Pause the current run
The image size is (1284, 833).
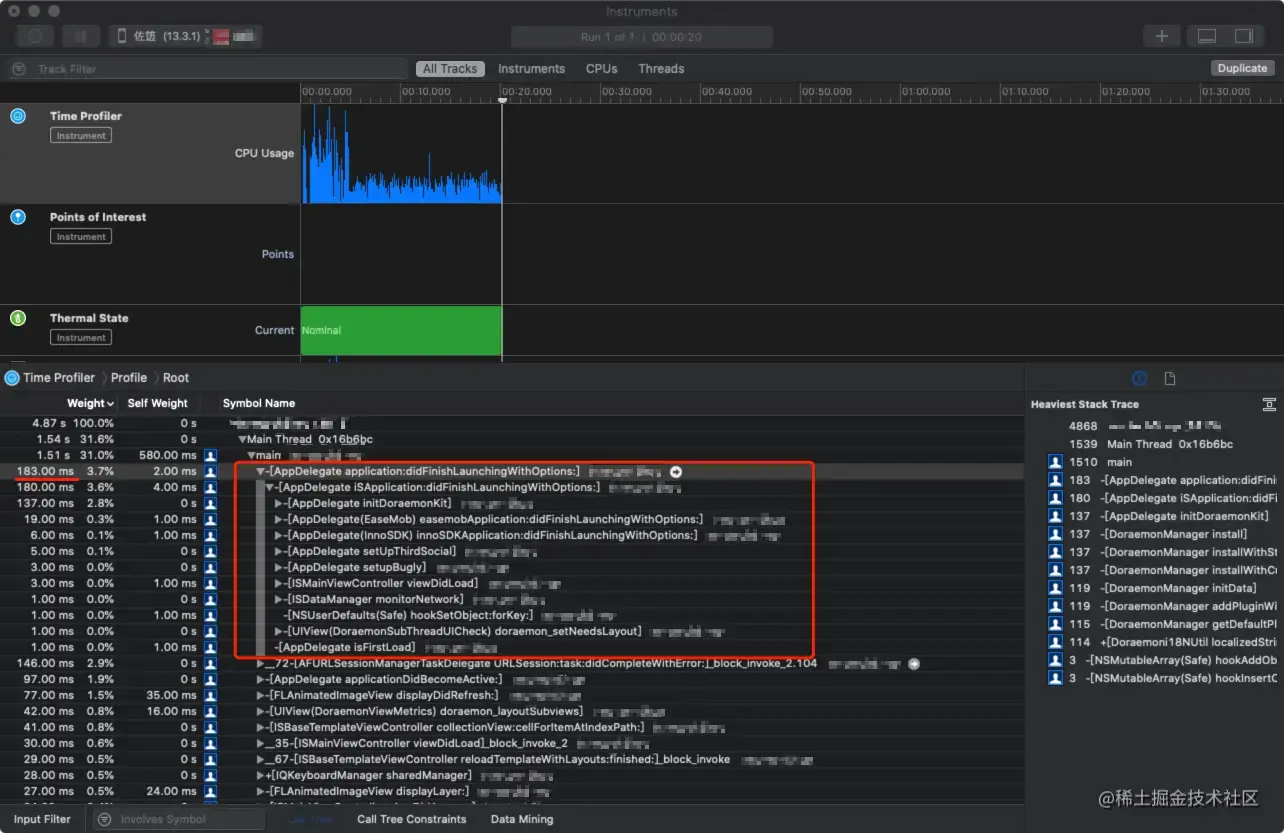(x=79, y=36)
